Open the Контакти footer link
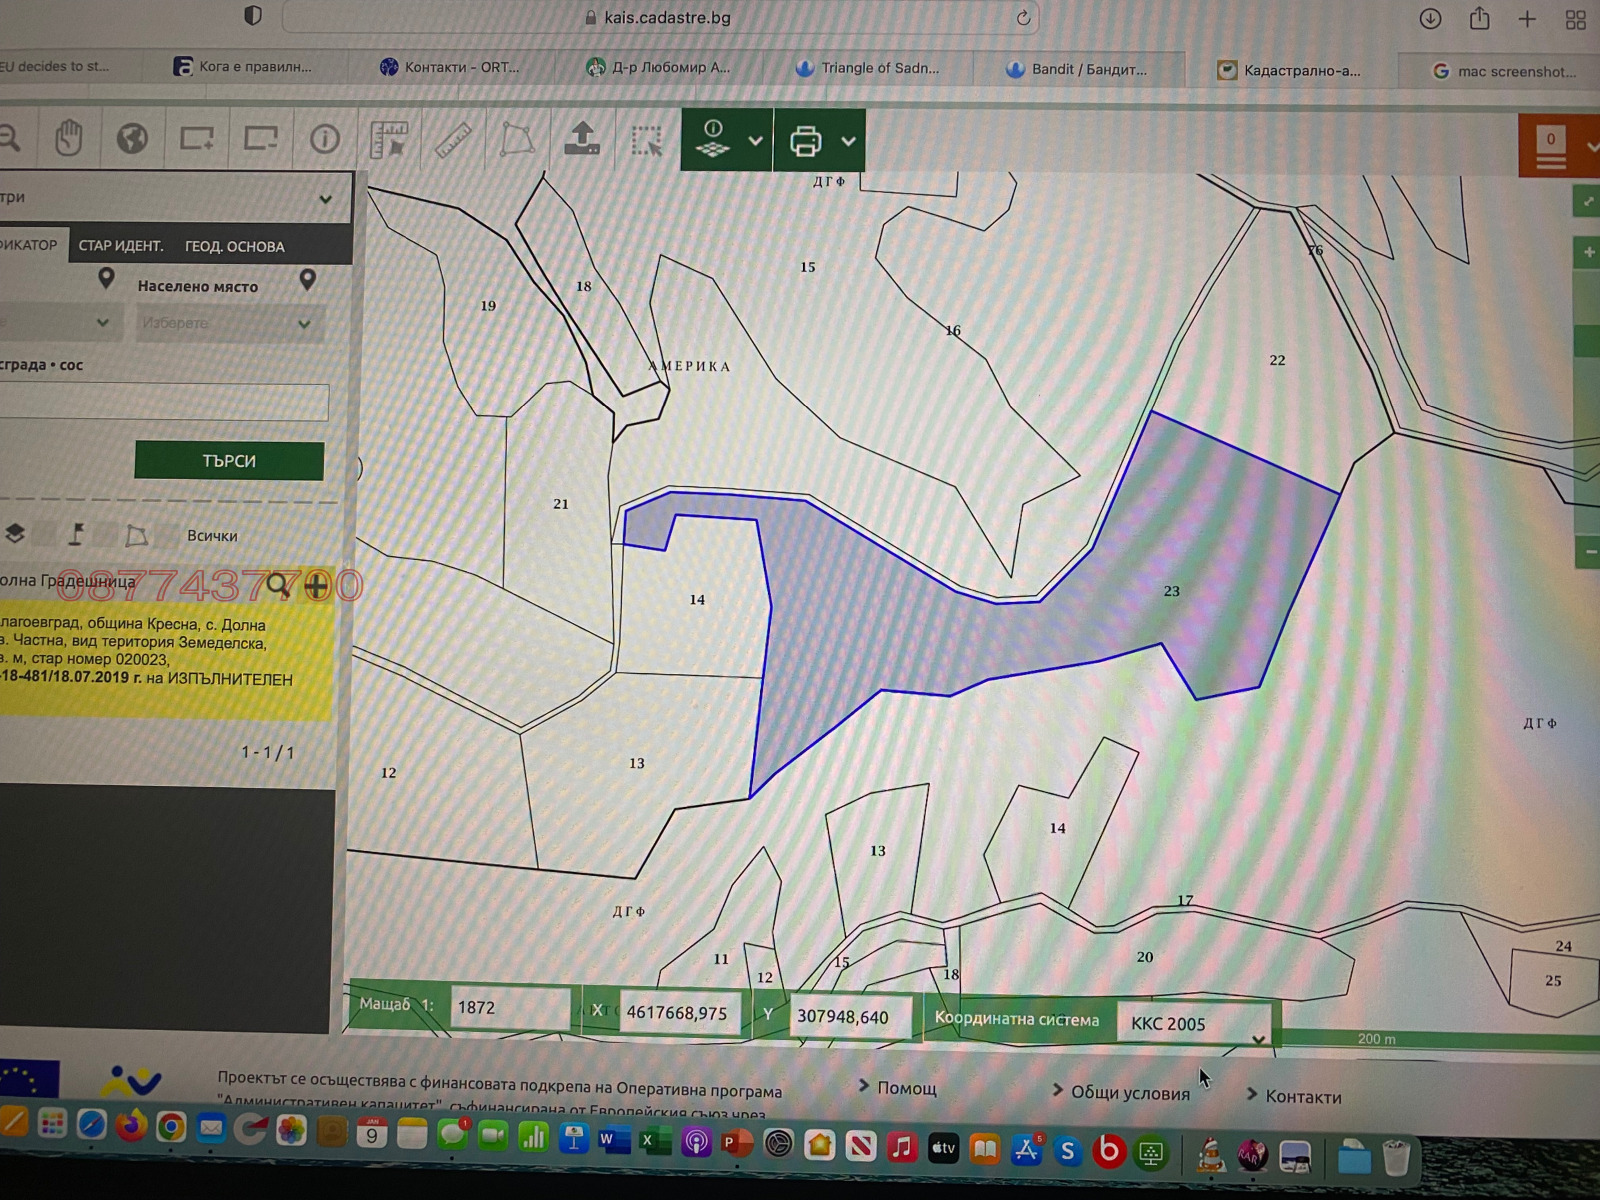Screen dimensions: 1600x1200 point(1302,1097)
